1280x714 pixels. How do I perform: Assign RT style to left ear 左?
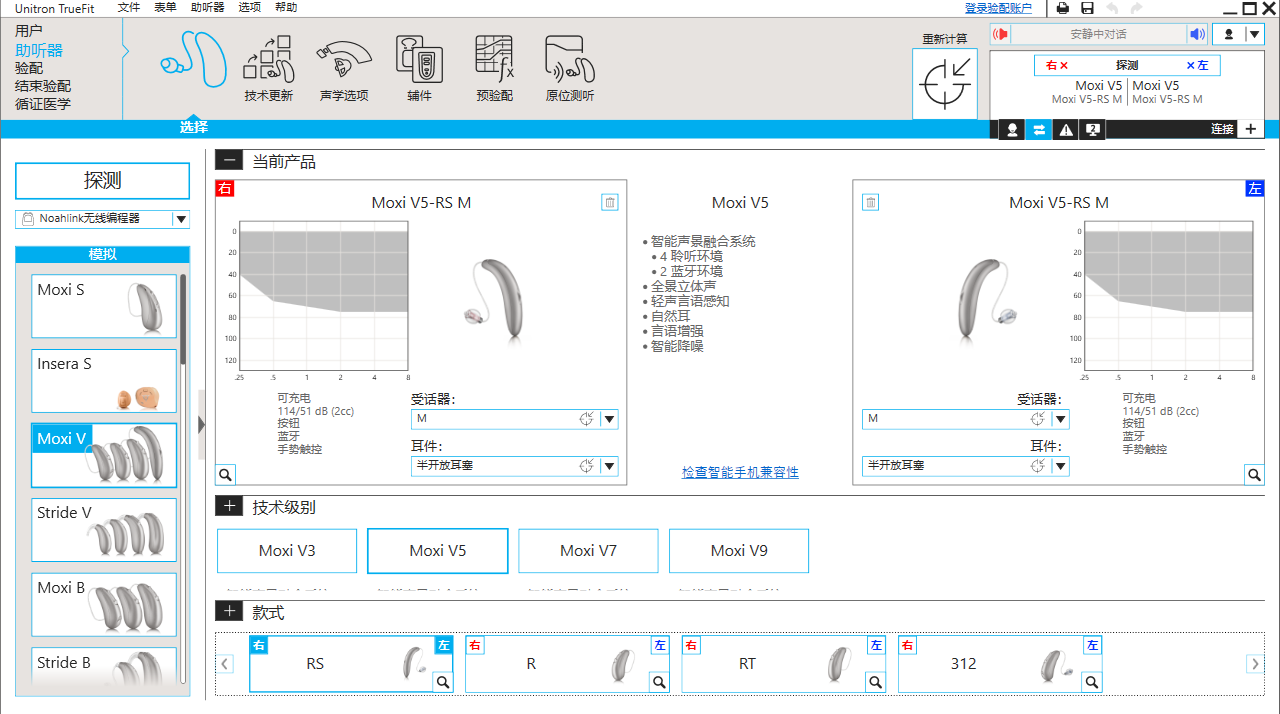click(877, 646)
